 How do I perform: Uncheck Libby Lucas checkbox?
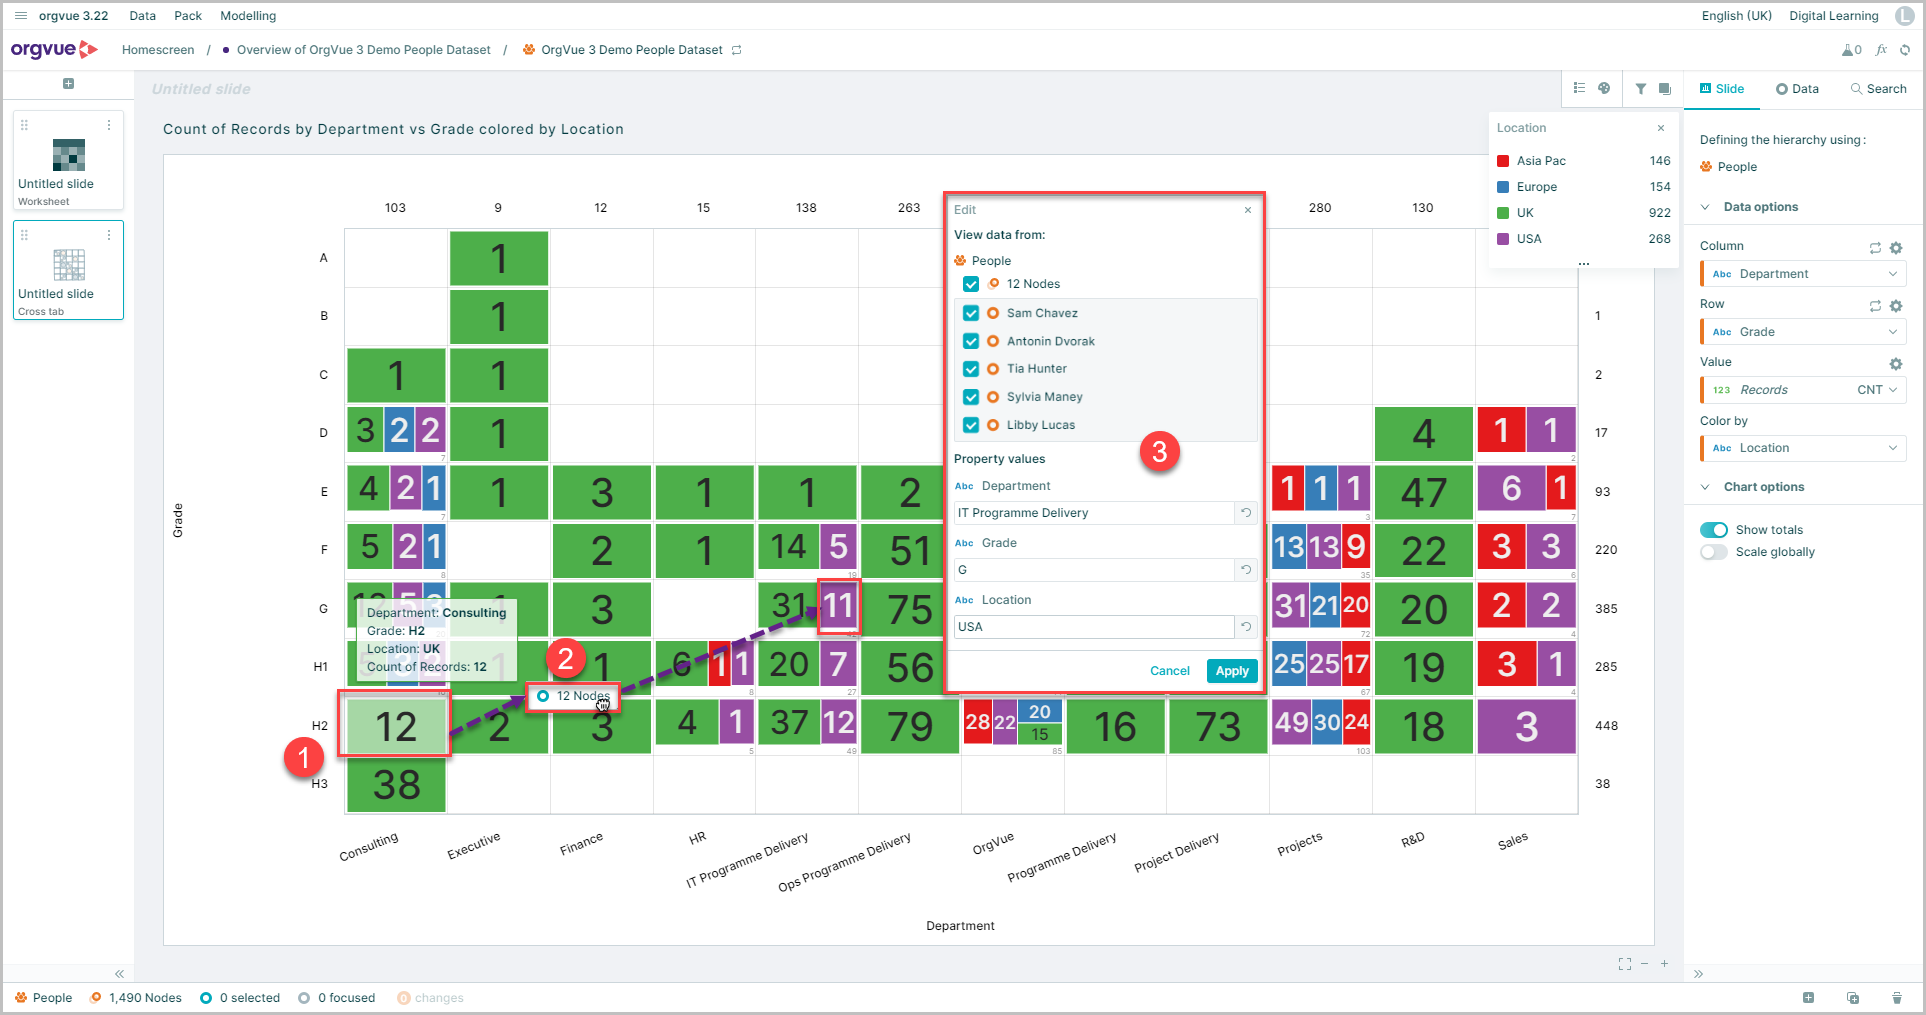[x=971, y=425]
